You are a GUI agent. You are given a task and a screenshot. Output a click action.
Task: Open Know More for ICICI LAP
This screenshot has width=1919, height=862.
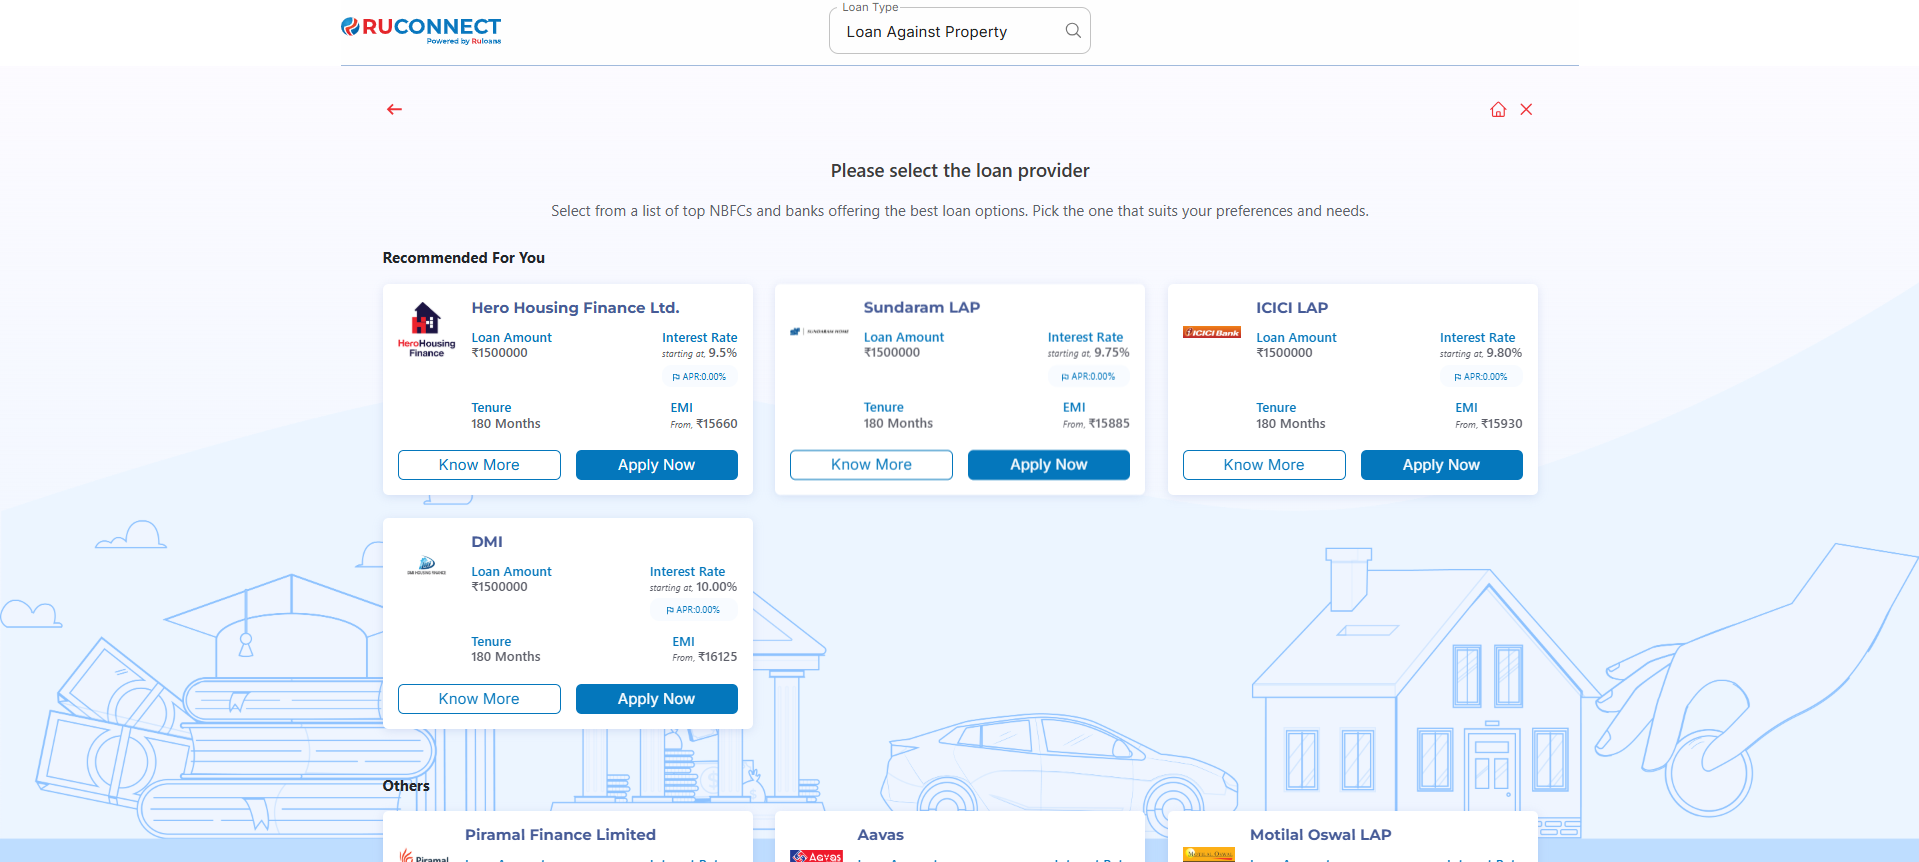(1263, 465)
